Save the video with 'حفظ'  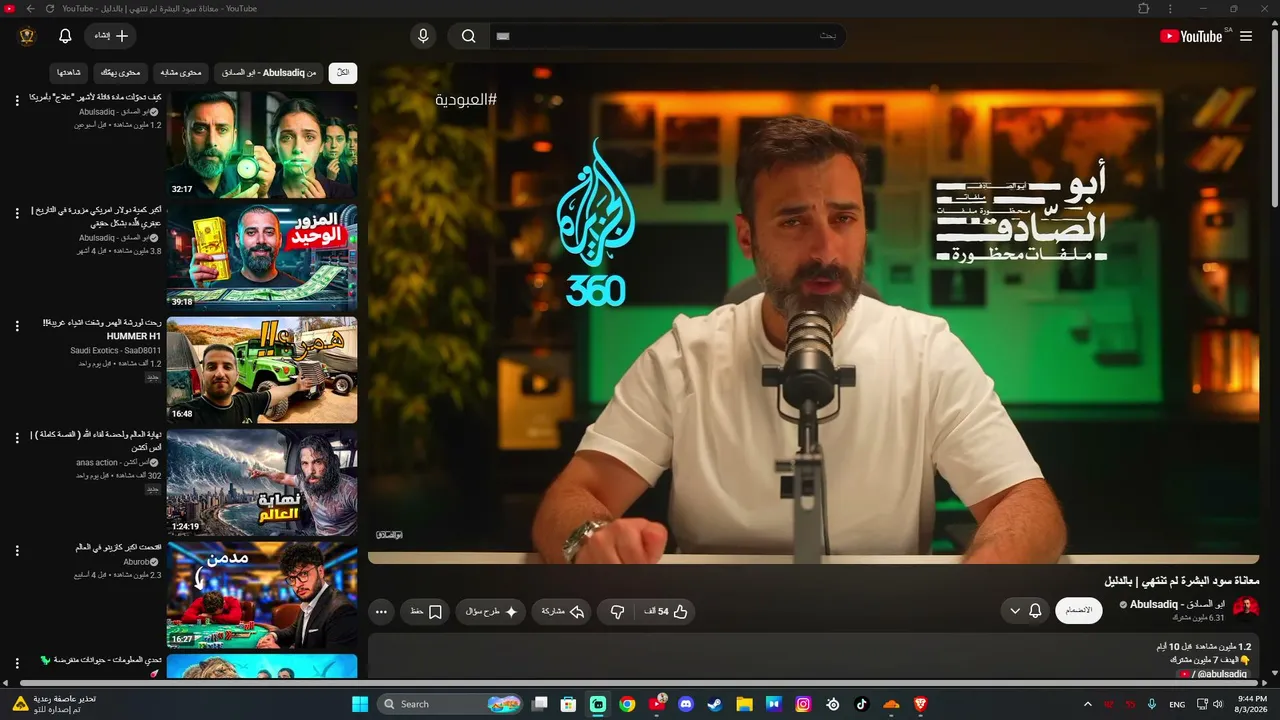426,612
